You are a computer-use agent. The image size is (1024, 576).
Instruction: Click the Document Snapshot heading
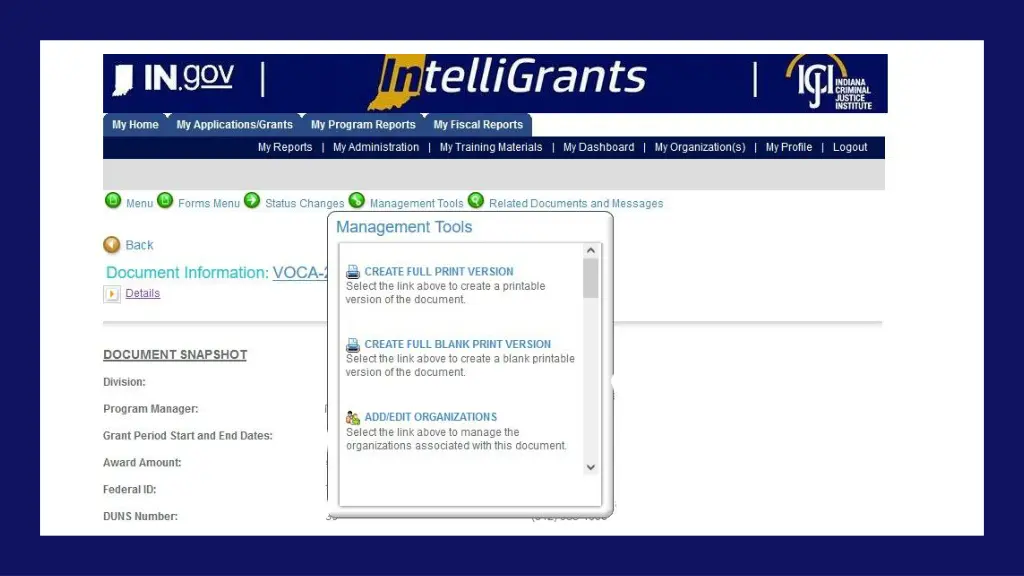coord(175,355)
